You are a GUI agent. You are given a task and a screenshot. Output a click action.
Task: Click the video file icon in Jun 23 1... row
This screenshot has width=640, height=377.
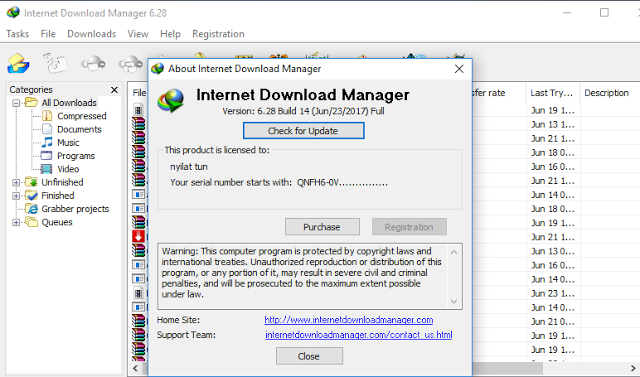pos(138,293)
